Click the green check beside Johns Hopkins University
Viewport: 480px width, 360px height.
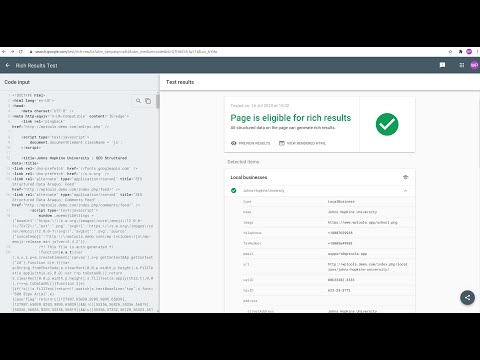[234, 191]
